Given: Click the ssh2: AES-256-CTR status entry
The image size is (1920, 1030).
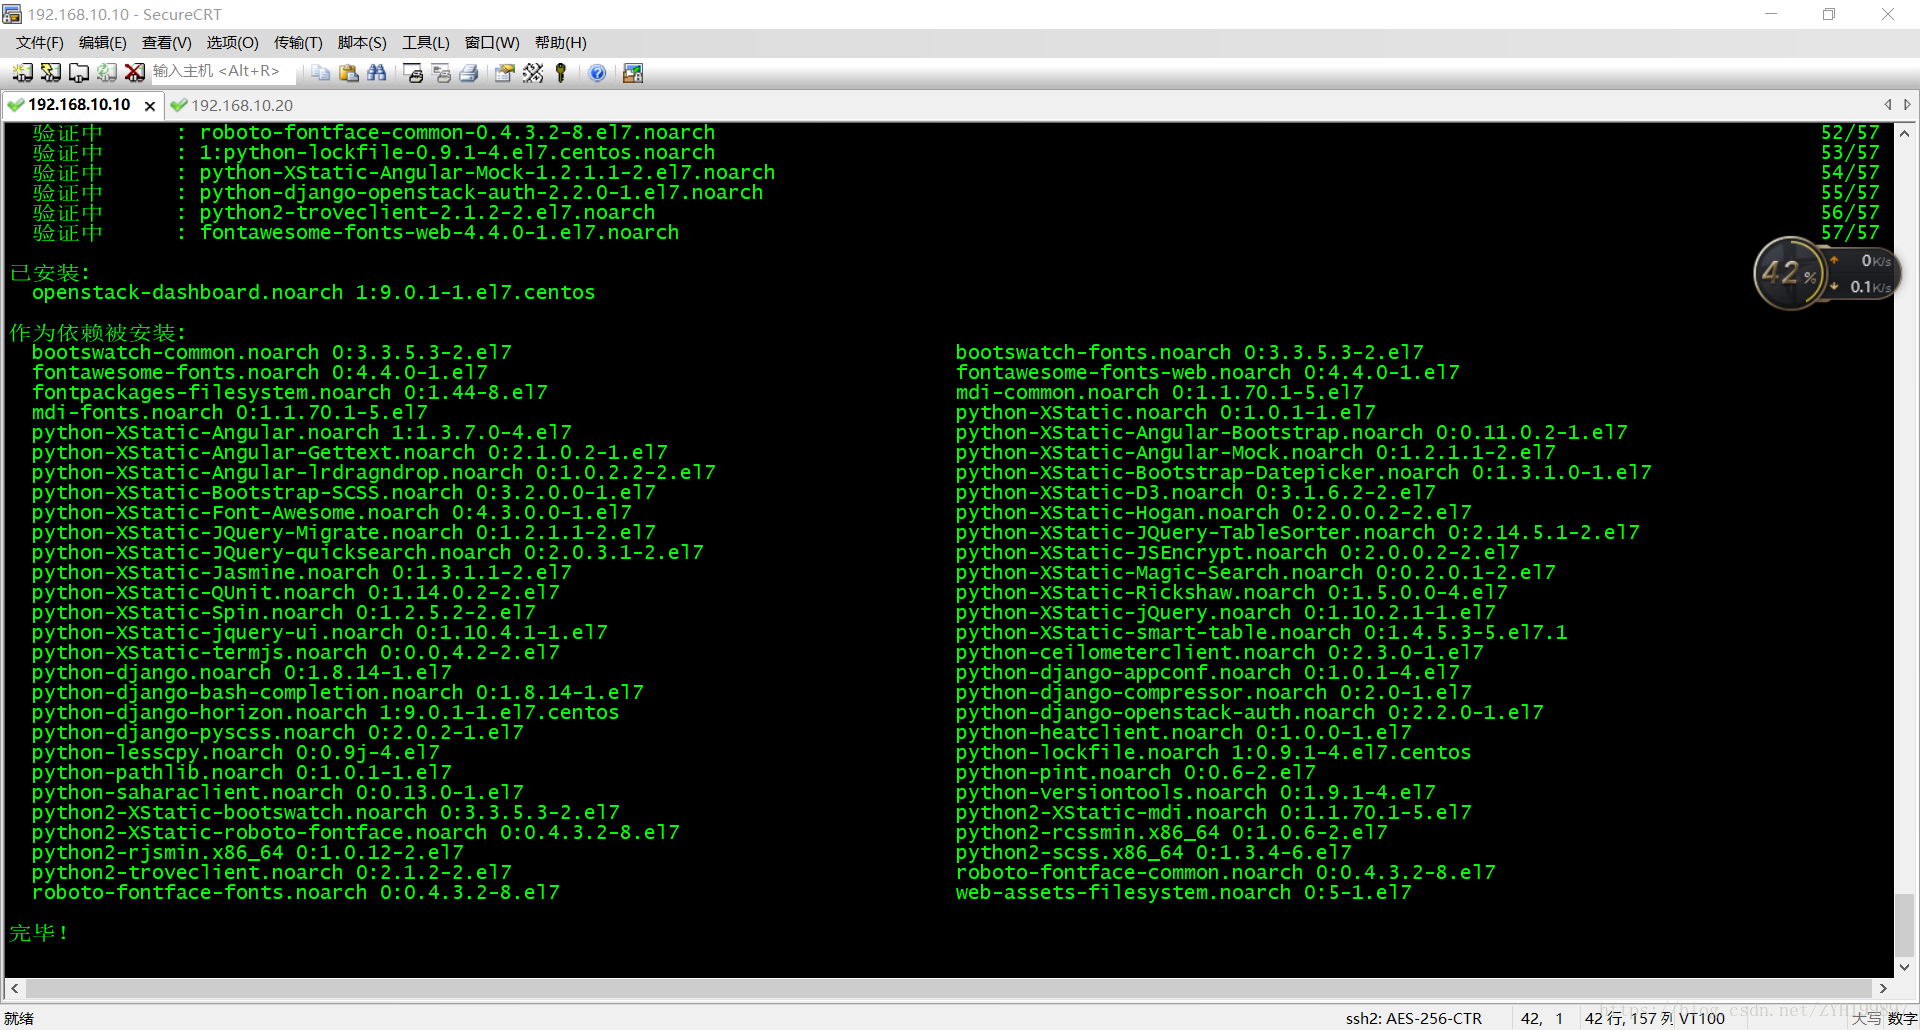Looking at the screenshot, I should pyautogui.click(x=1413, y=1018).
